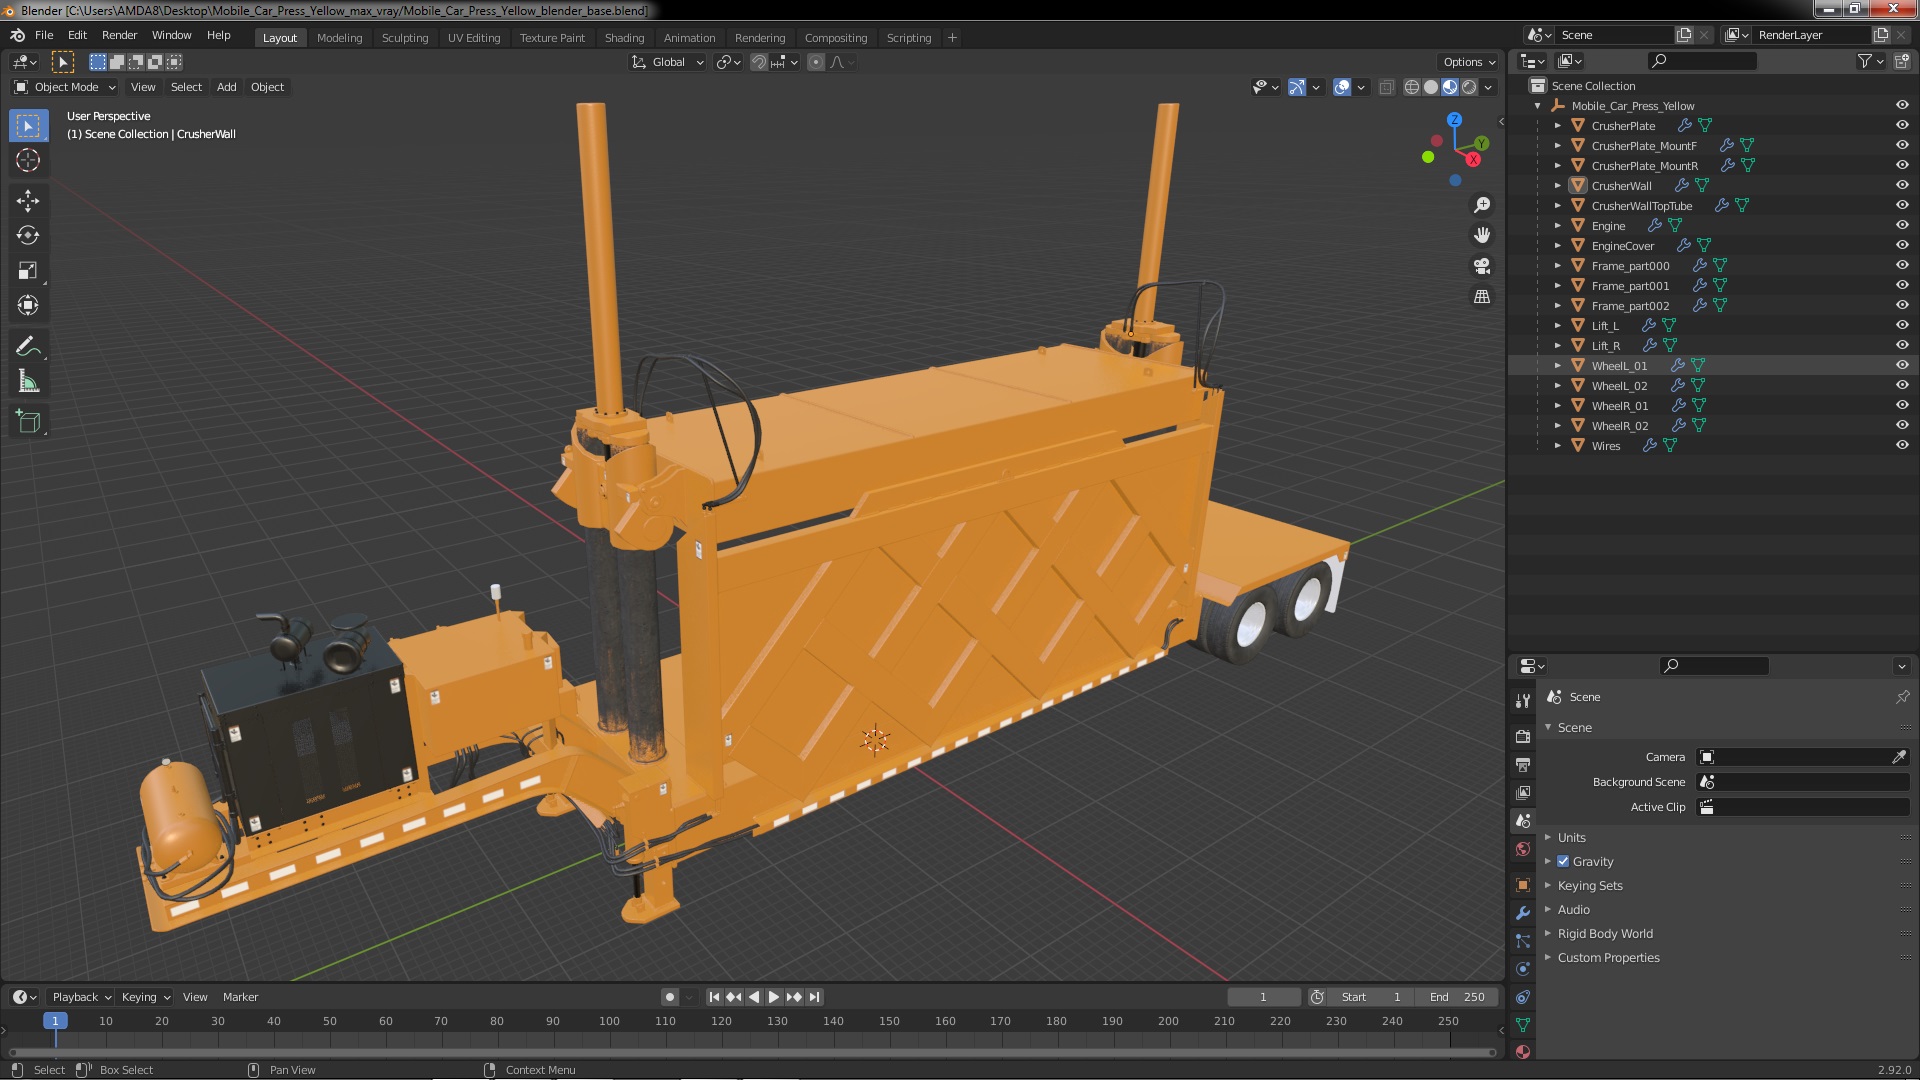
Task: Hide Engine object in viewport
Action: tap(1902, 225)
